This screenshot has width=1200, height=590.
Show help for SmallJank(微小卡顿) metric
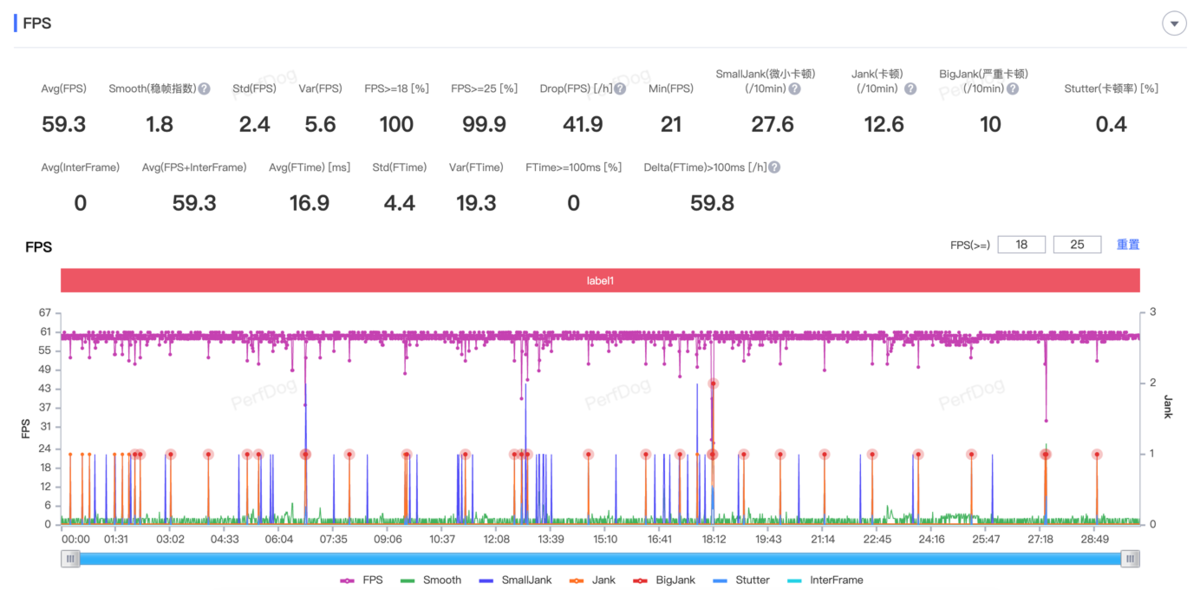794,89
